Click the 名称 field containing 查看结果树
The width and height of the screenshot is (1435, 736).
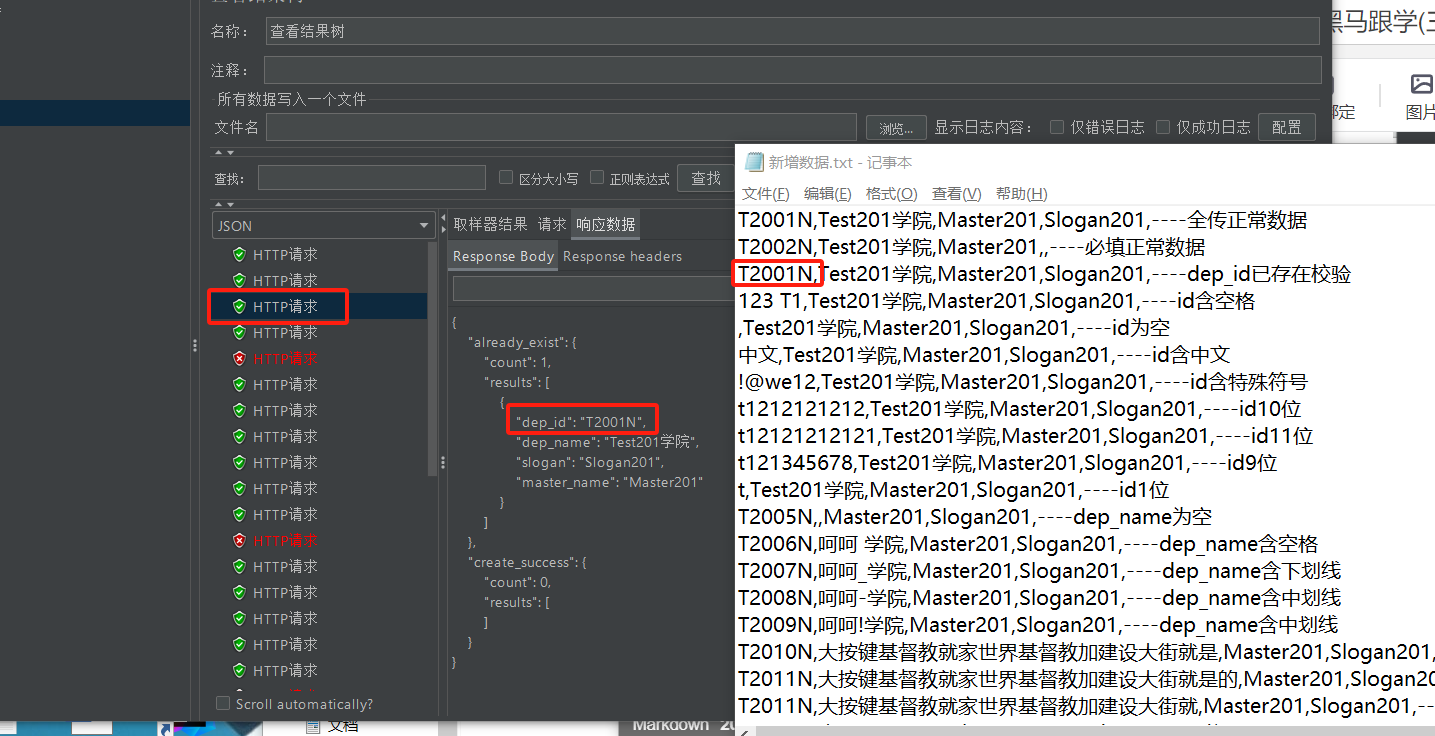[794, 31]
